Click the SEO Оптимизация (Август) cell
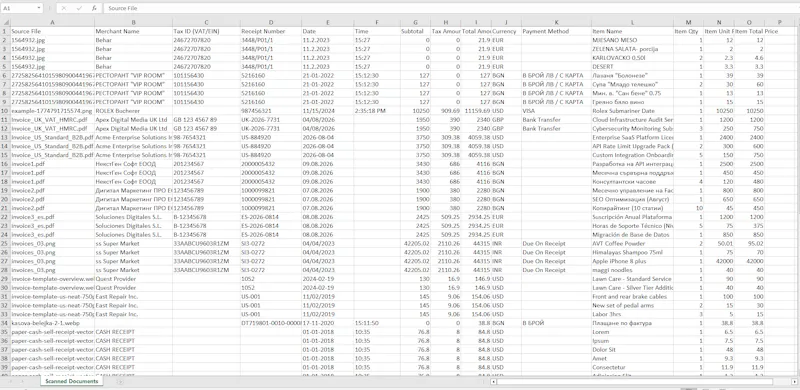The width and height of the screenshot is (800, 390). 632,199
